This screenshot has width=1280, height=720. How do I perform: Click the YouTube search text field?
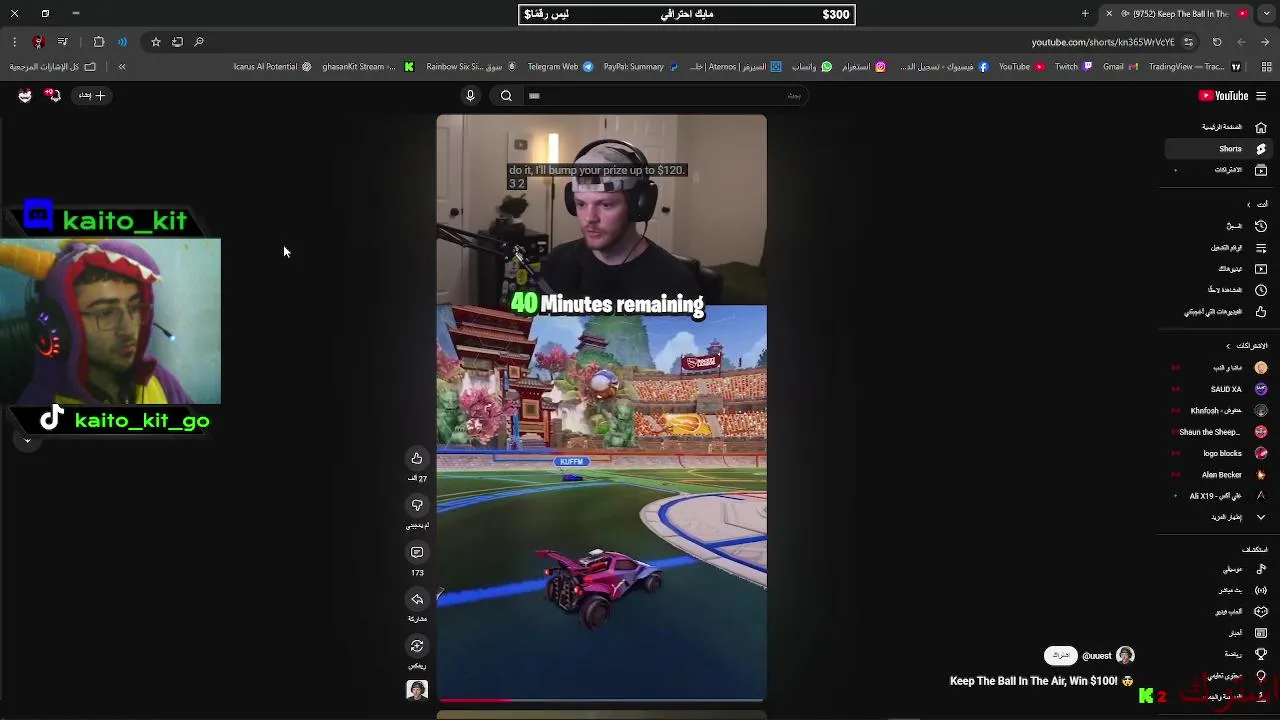tap(665, 96)
